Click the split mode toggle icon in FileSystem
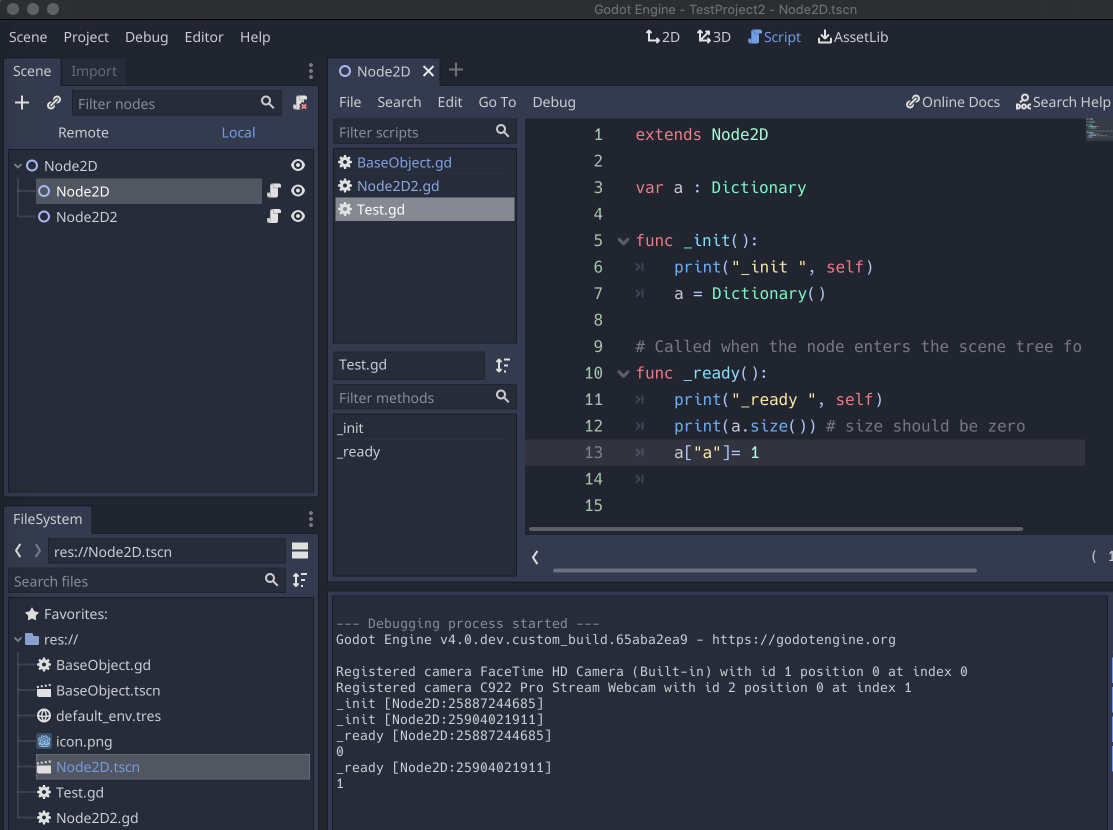Viewport: 1113px width, 830px height. (300, 550)
